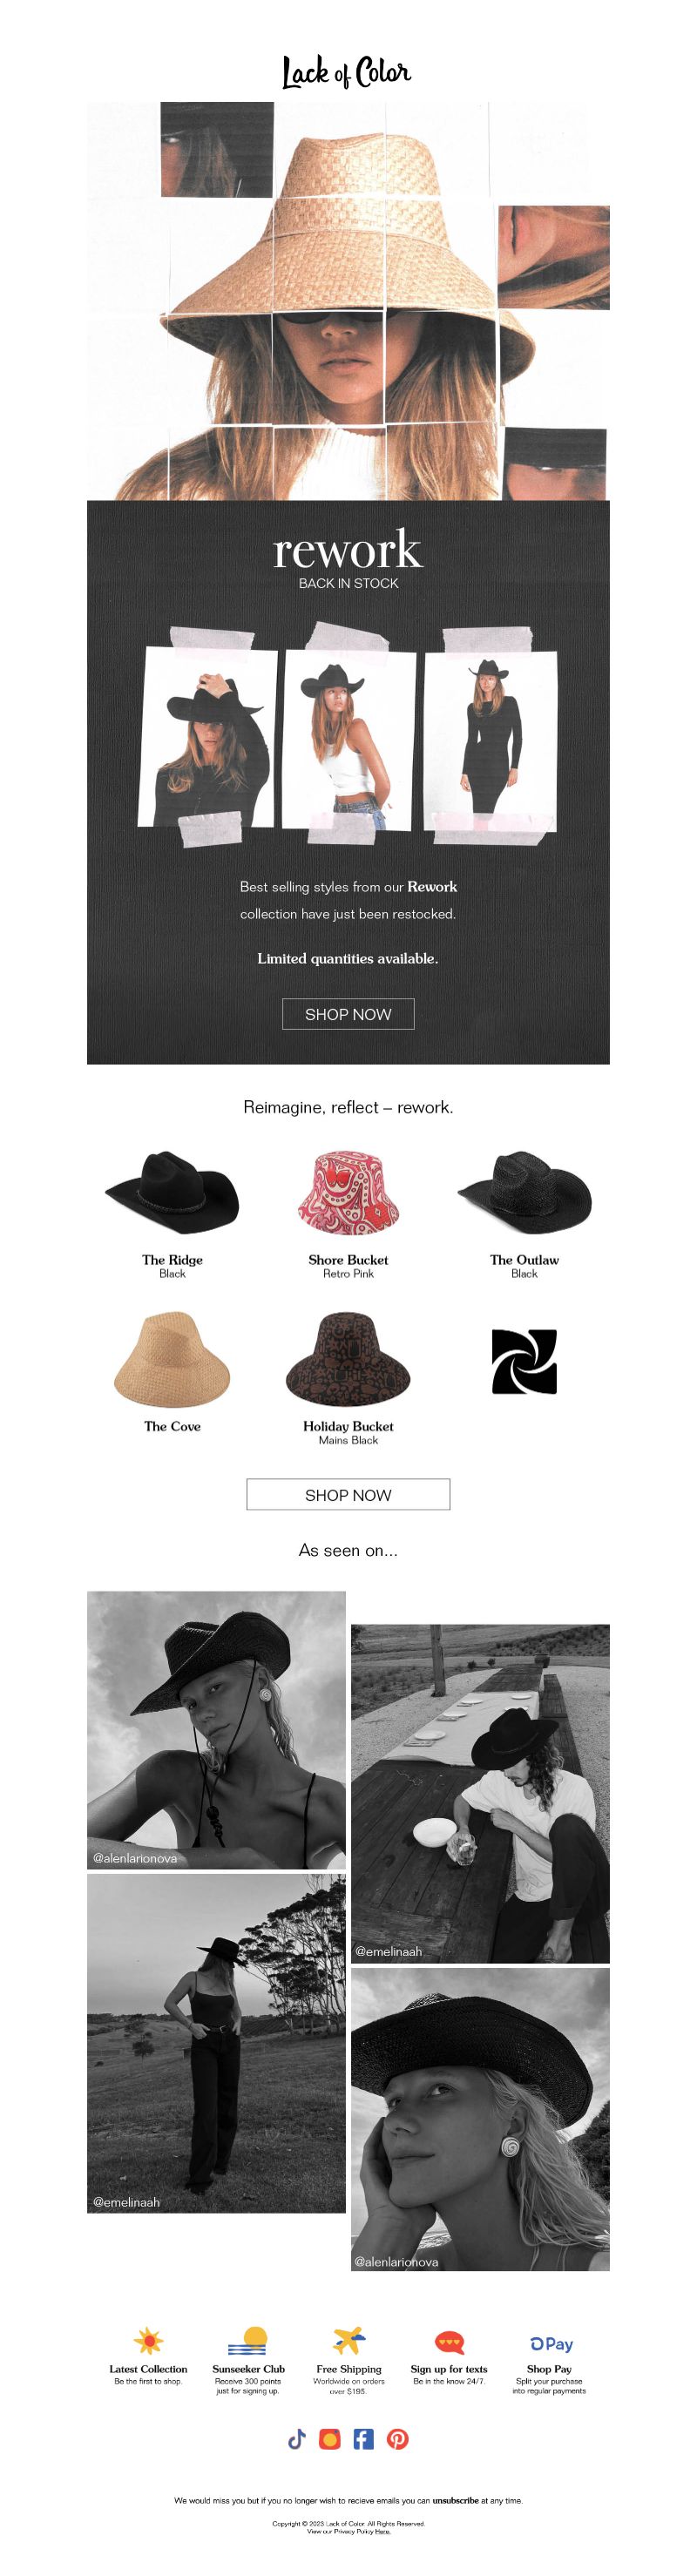The height and width of the screenshot is (2576, 697).
Task: Click the Free Shipping airplane icon
Action: [x=349, y=2341]
